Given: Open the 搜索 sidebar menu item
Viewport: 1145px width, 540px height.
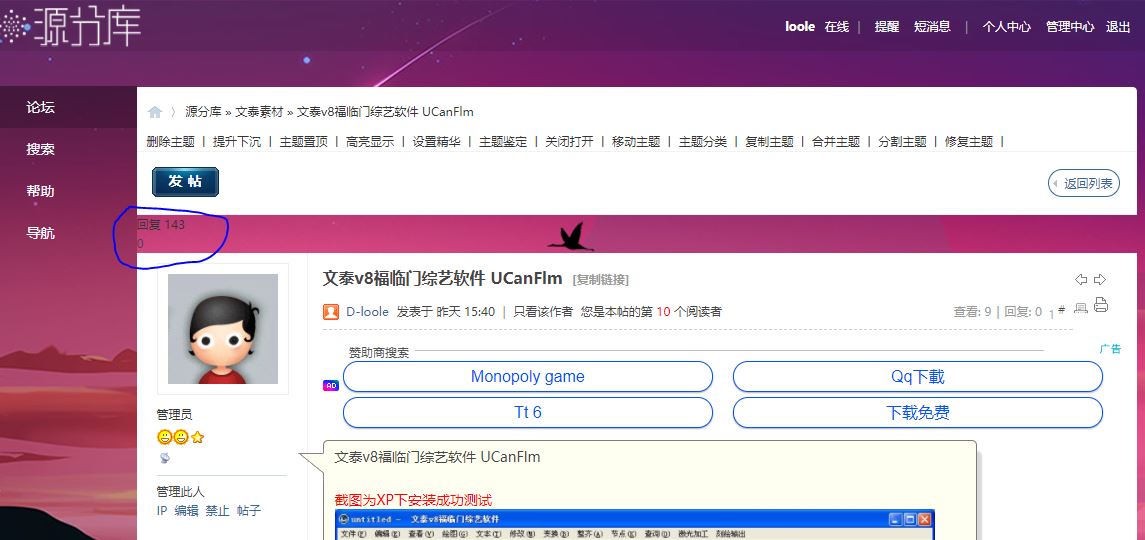Looking at the screenshot, I should (x=41, y=149).
